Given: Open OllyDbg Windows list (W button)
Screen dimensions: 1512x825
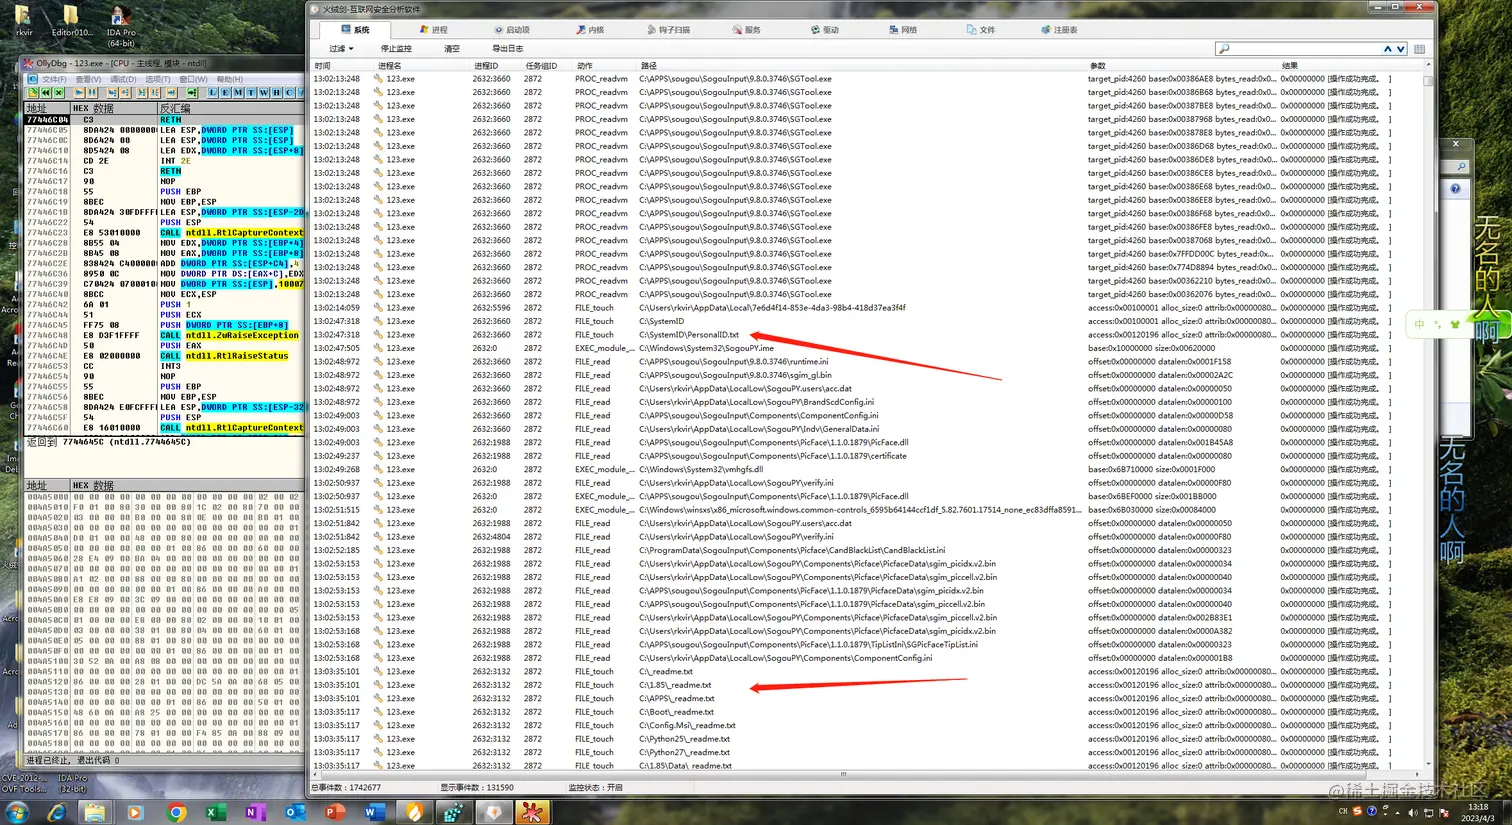Looking at the screenshot, I should [x=264, y=92].
